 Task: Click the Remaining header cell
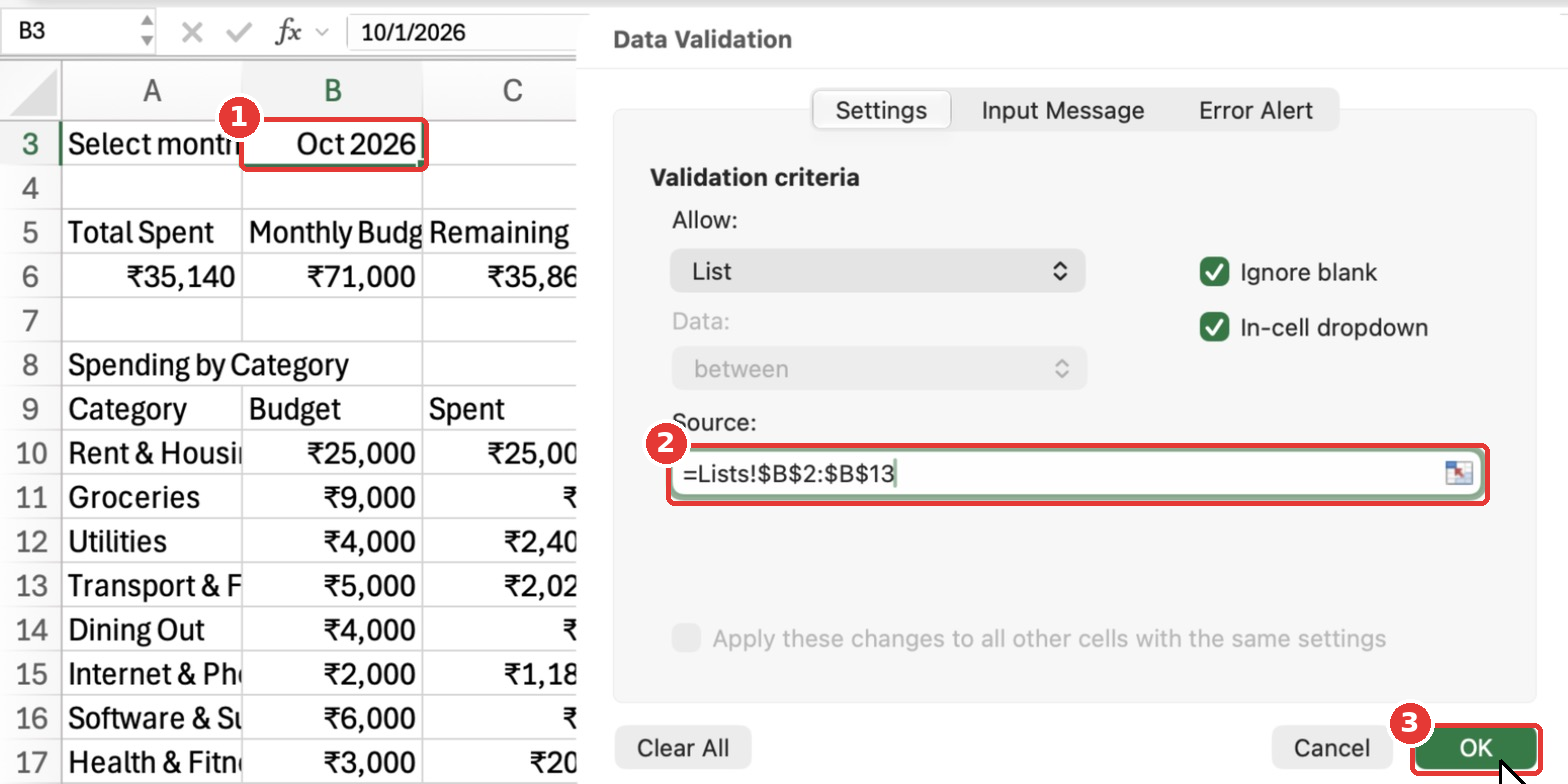(501, 232)
